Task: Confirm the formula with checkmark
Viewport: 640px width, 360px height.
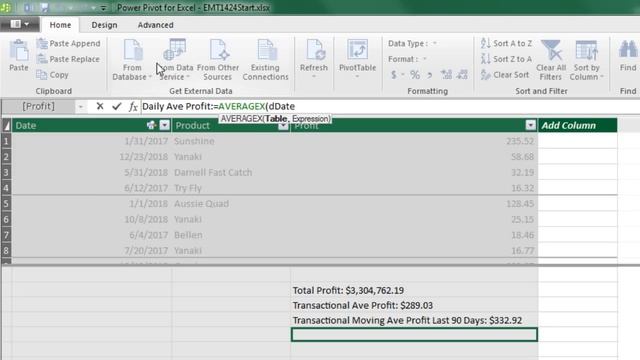Action: (117, 107)
